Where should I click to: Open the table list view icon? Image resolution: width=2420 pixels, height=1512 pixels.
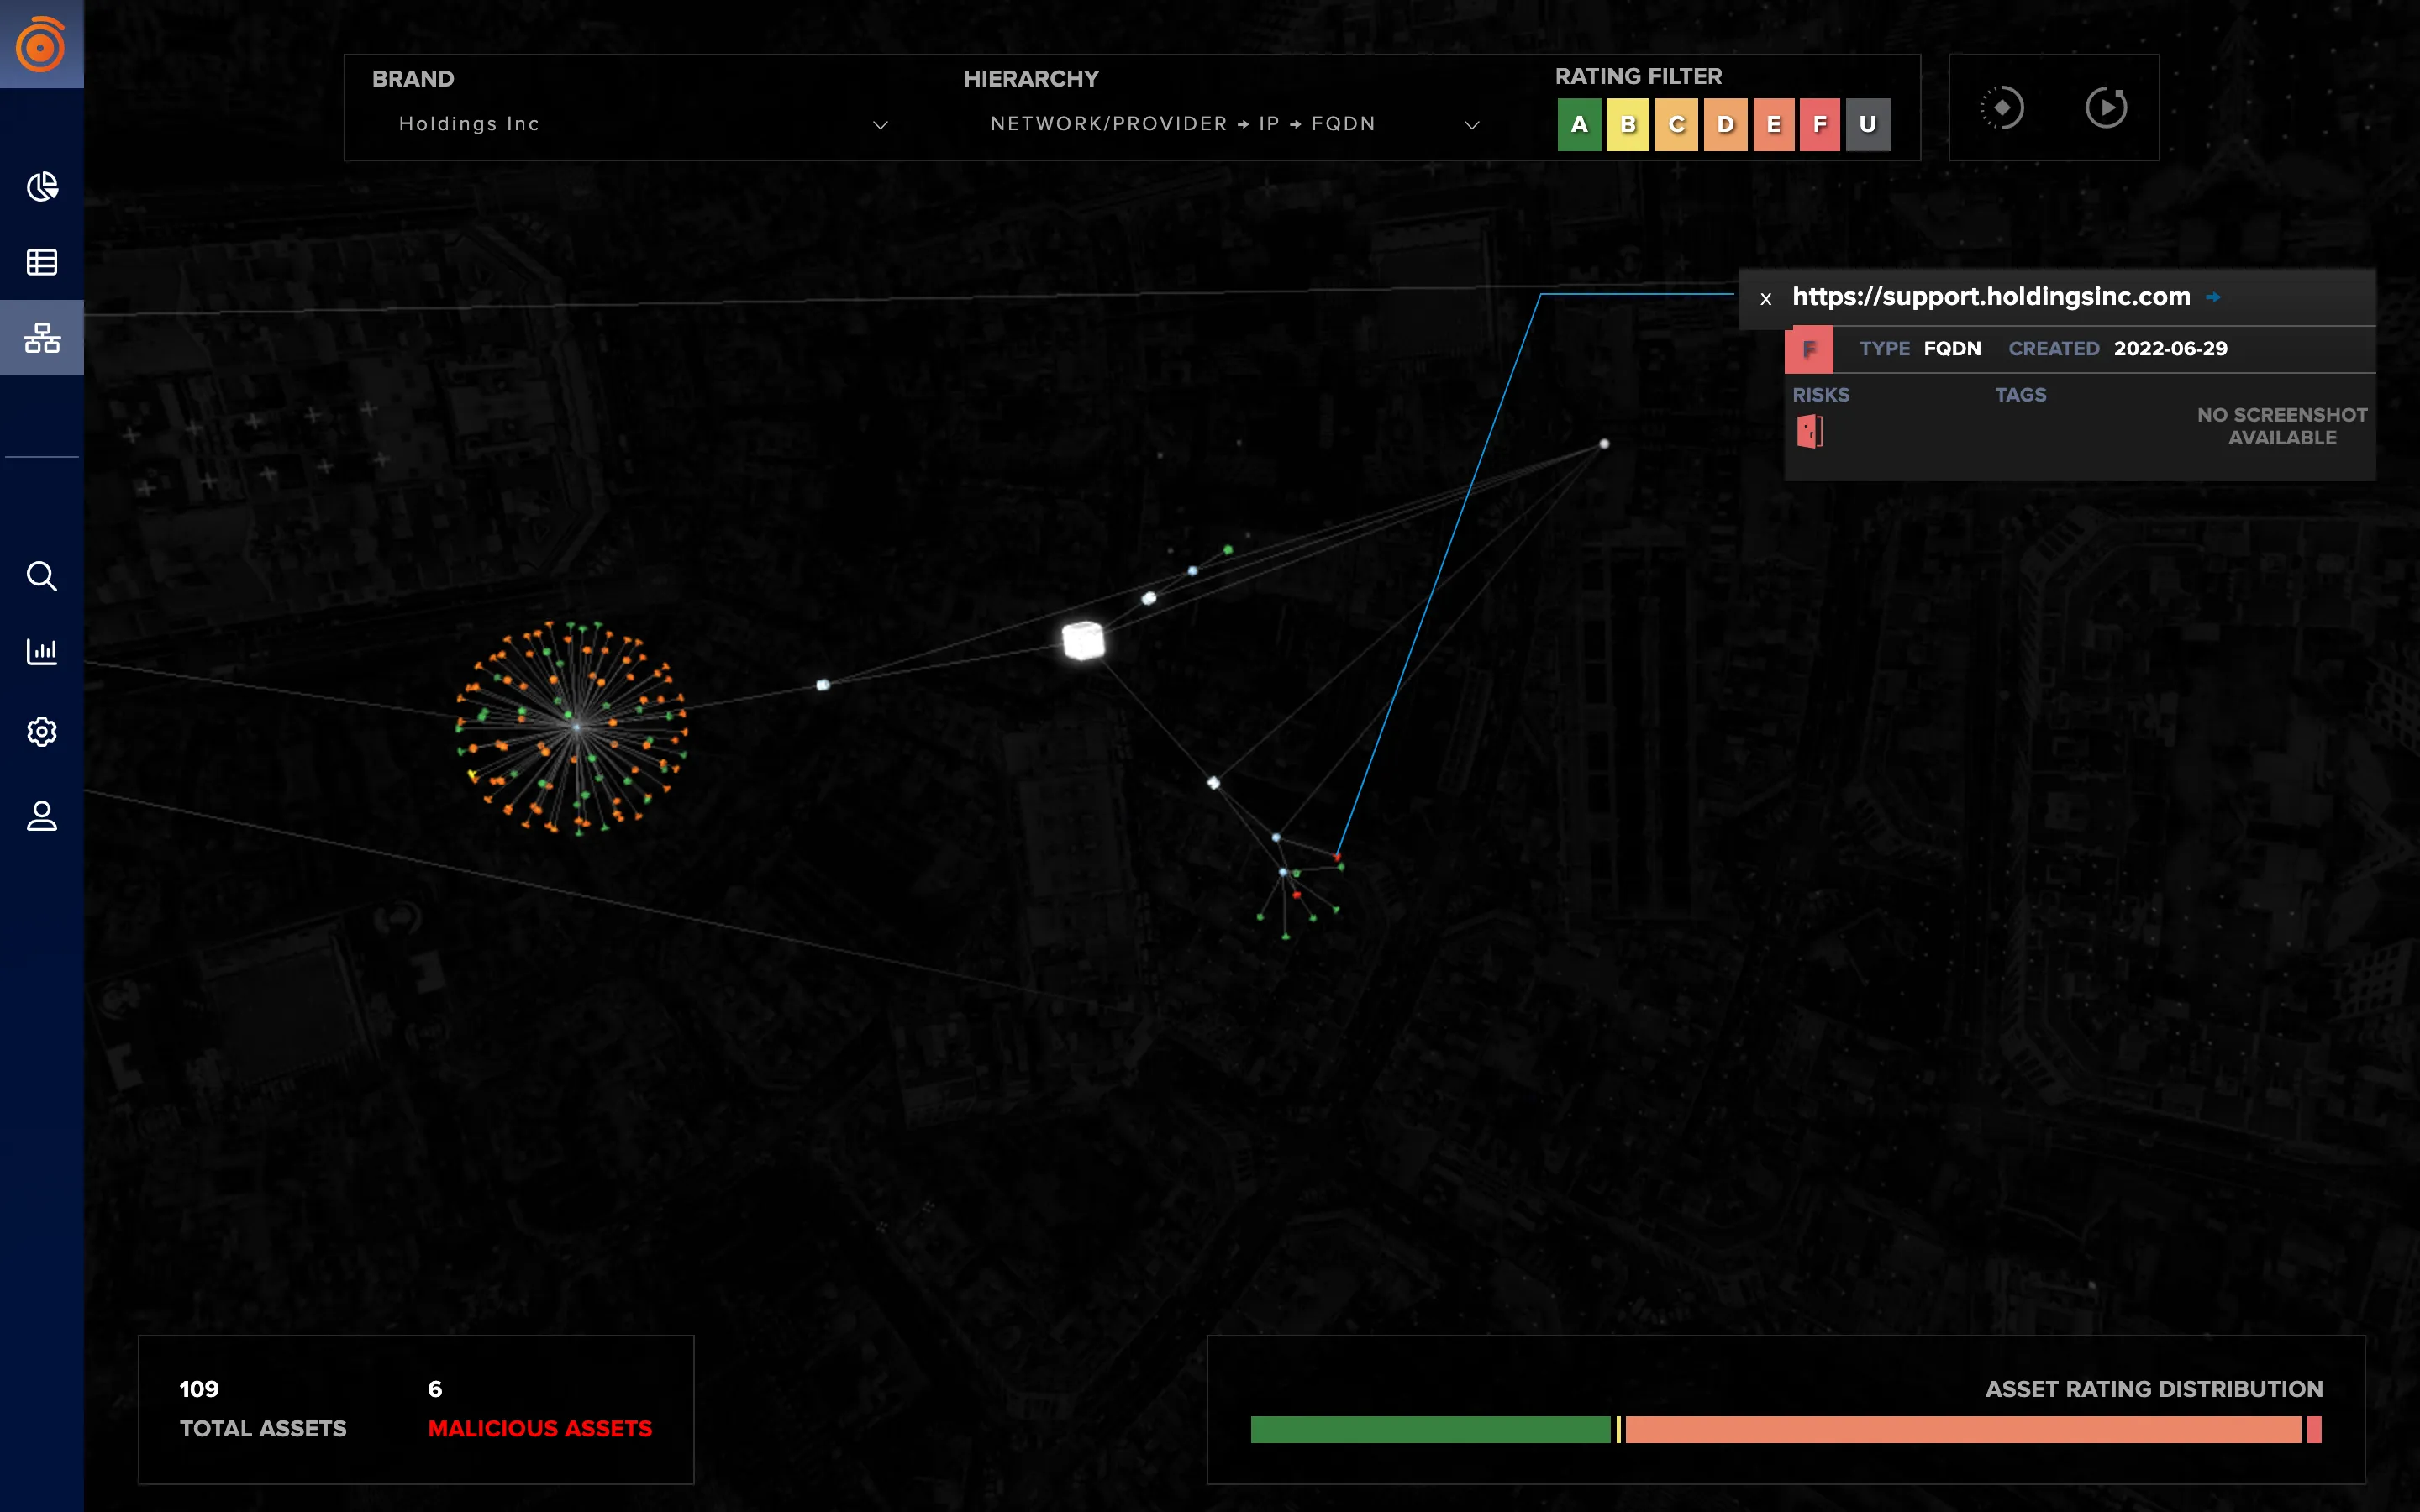[42, 262]
